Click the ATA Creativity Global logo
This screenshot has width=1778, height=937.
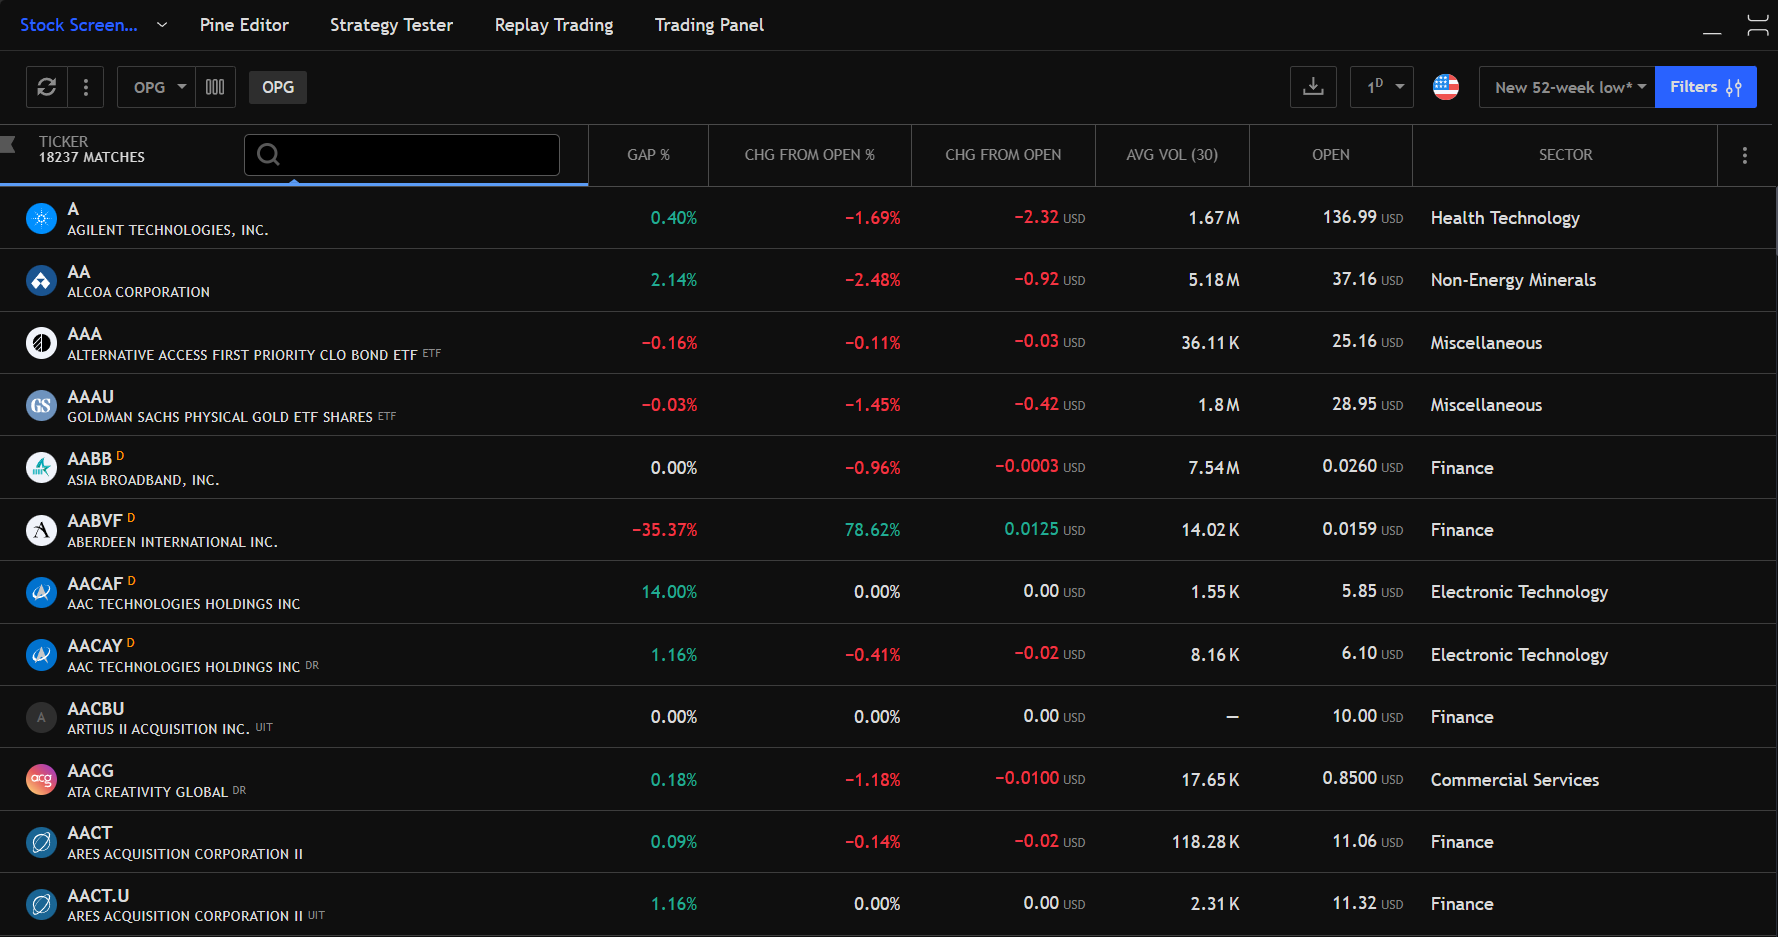click(x=41, y=780)
